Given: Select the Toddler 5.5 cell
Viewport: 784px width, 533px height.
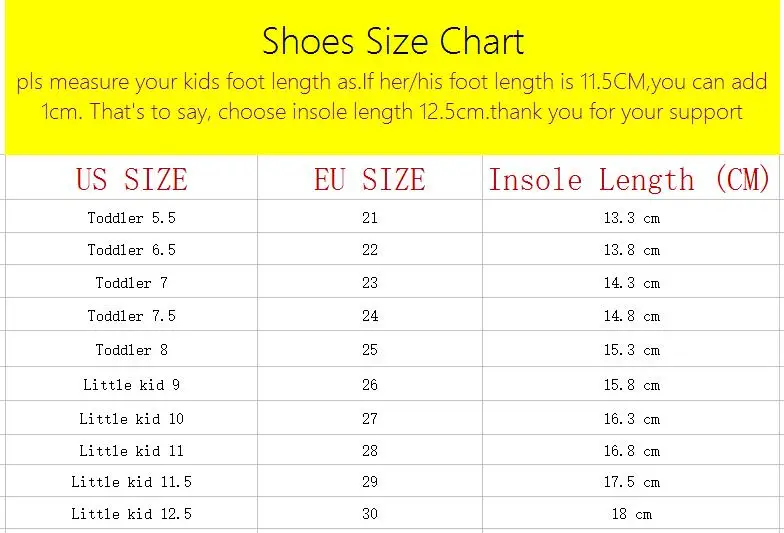Looking at the screenshot, I should click(x=132, y=218).
